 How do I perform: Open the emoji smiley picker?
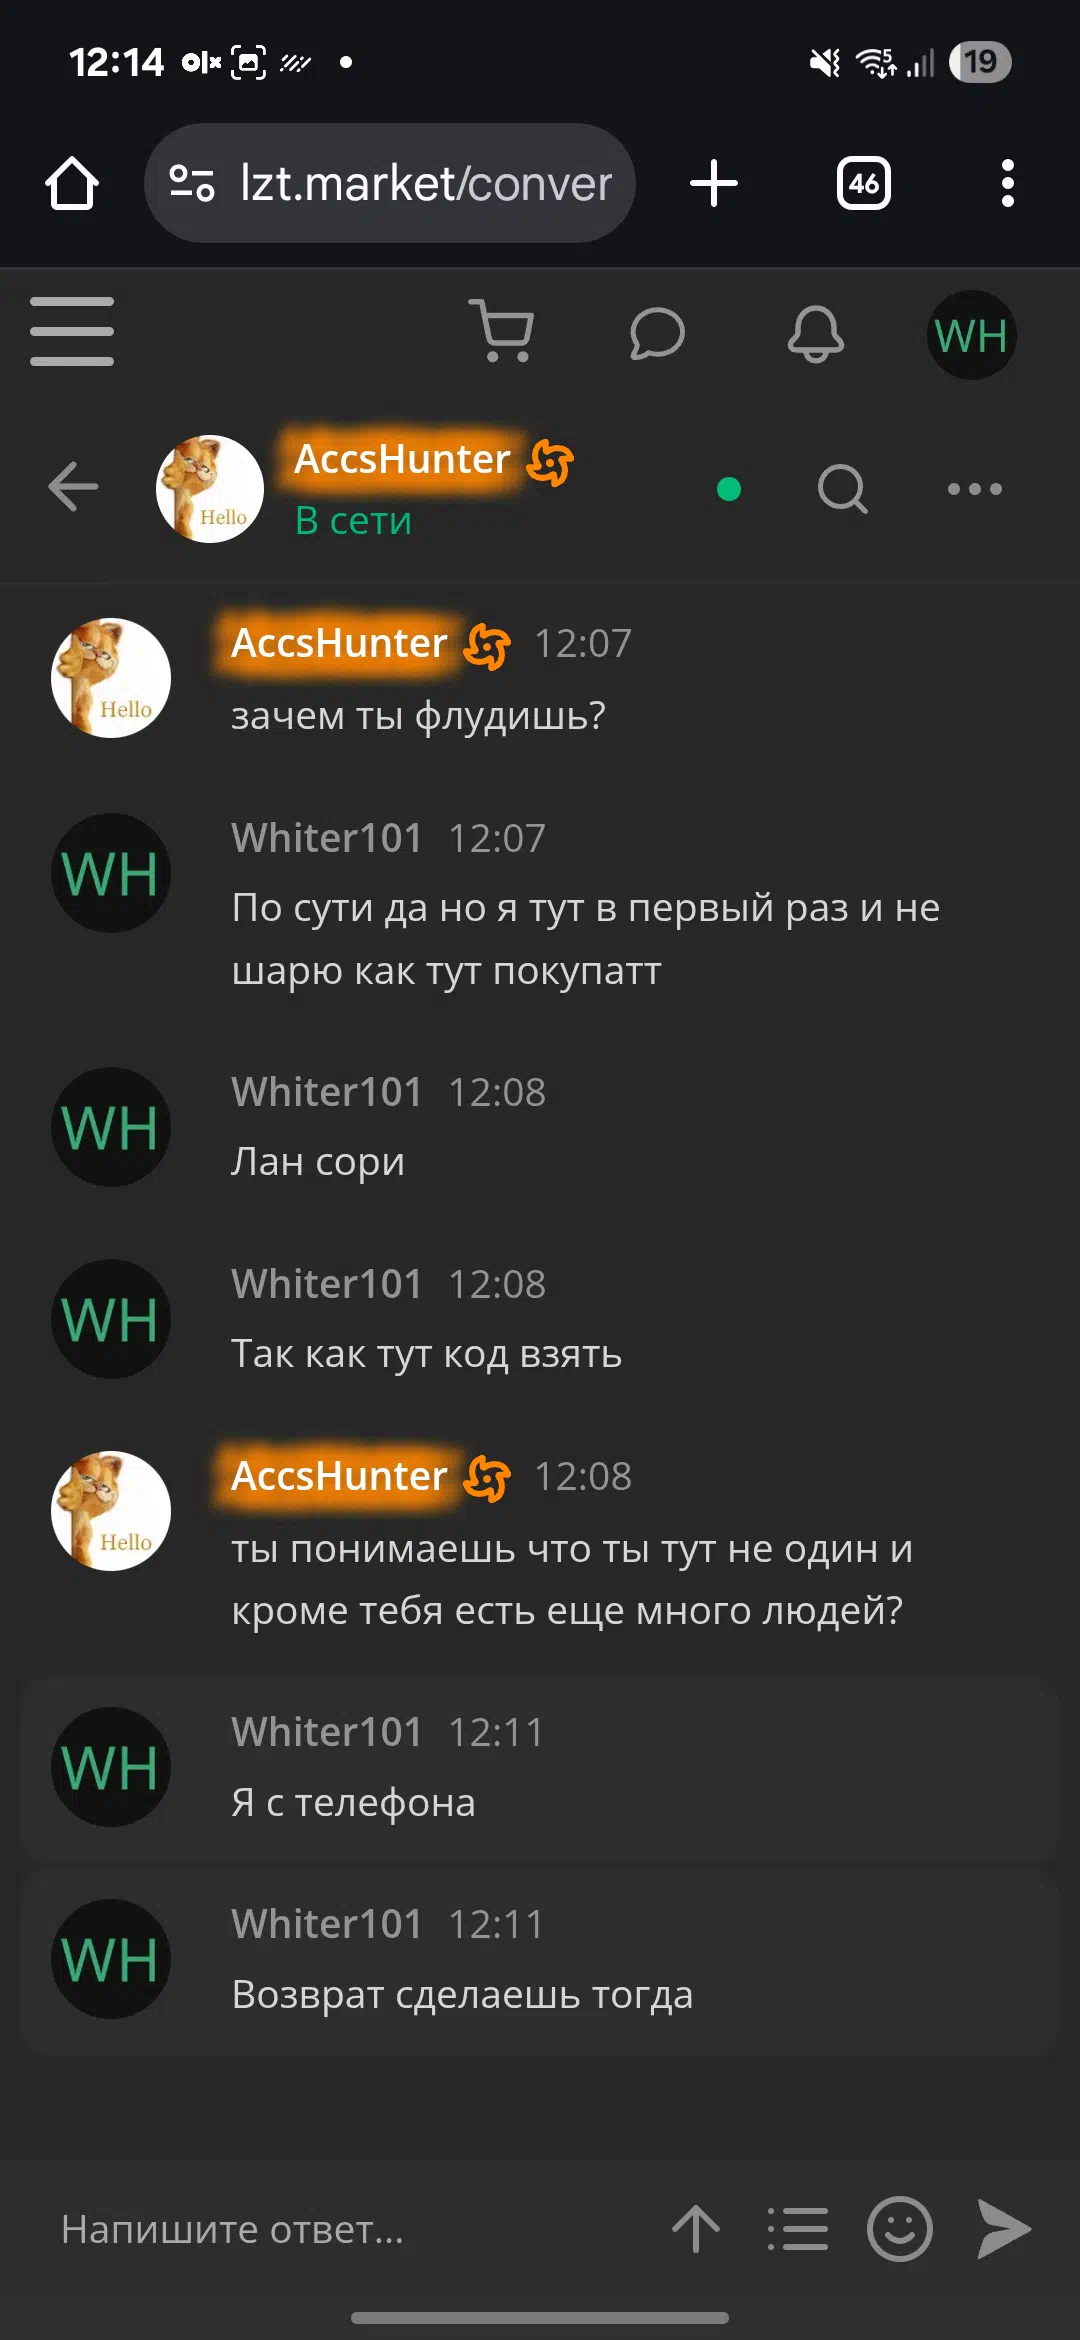[x=900, y=2229]
